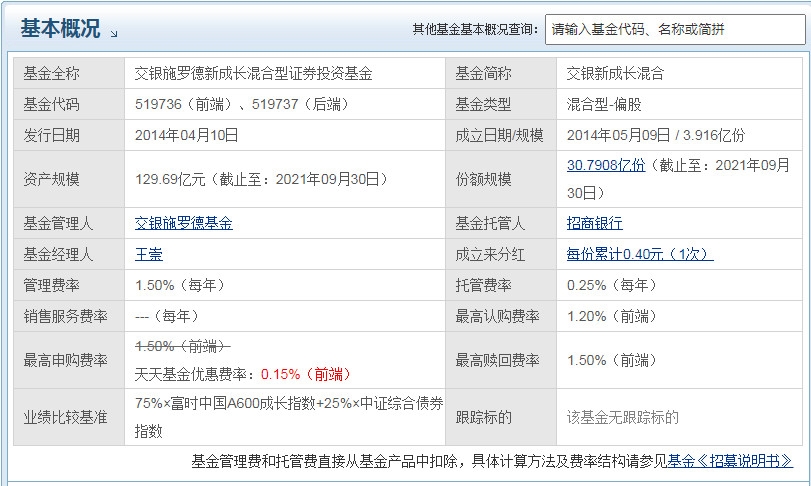Click the 基金类型 column label
Screen dimensions: 811x486
(483, 104)
